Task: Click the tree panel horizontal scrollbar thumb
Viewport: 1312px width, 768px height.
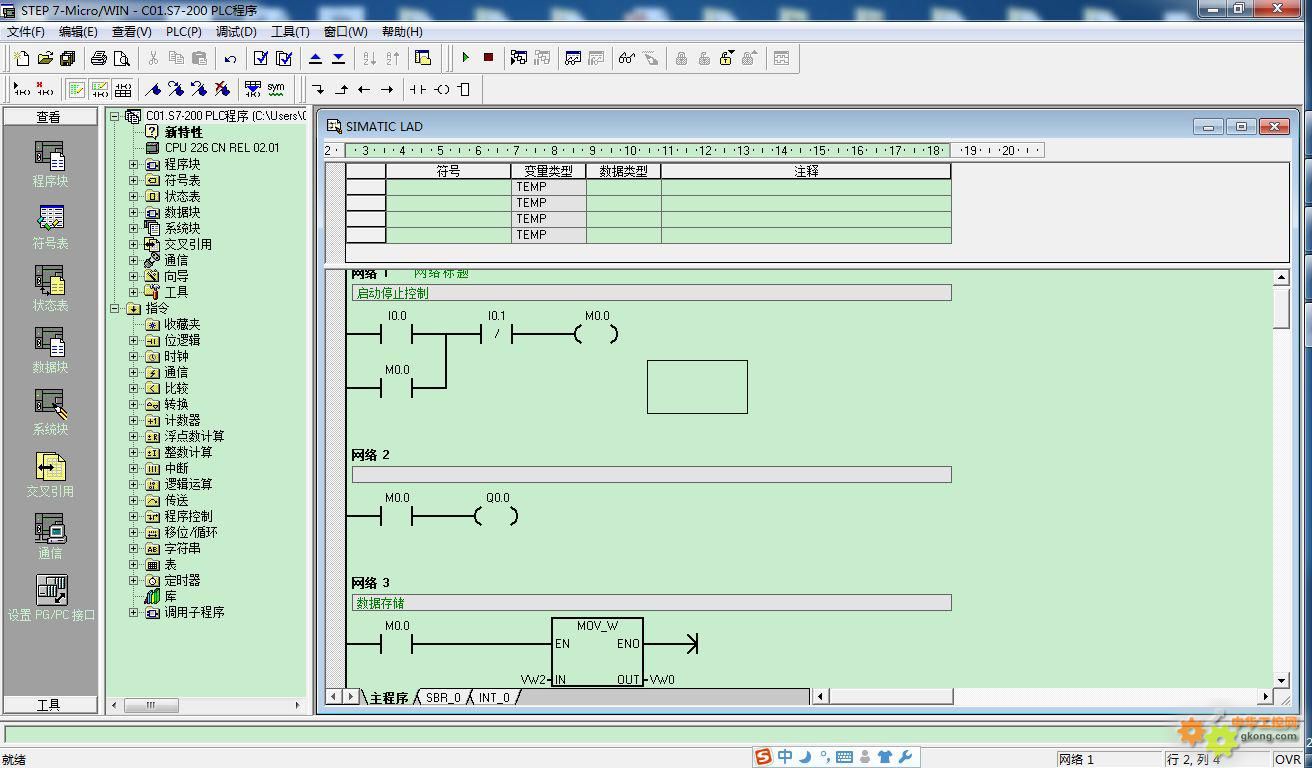Action: (x=151, y=705)
